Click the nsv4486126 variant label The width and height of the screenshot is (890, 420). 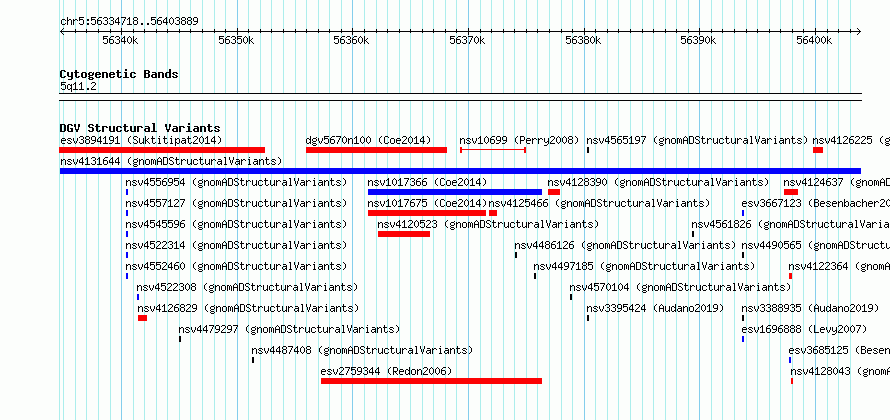[625, 245]
